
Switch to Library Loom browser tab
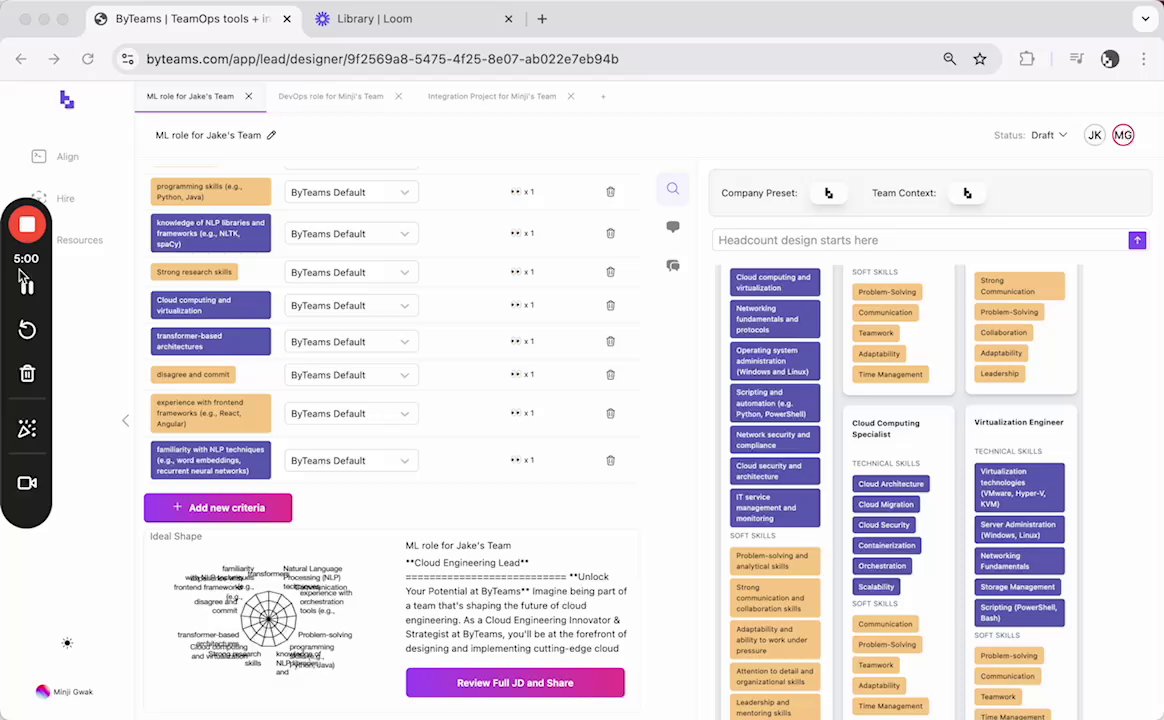pyautogui.click(x=374, y=19)
